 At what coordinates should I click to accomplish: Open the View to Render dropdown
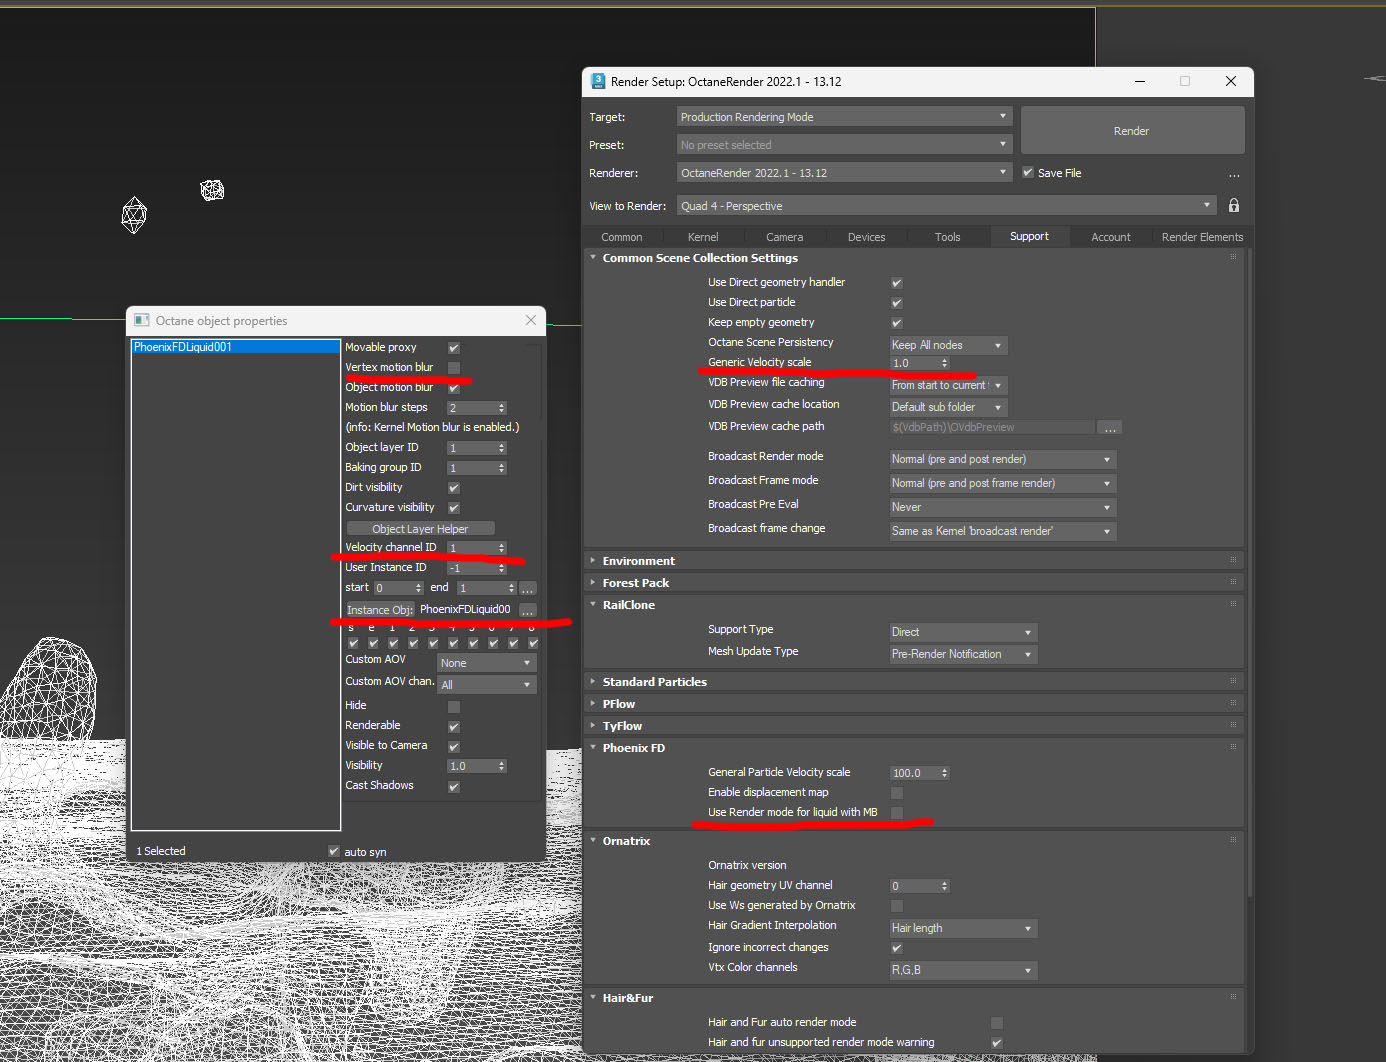point(947,206)
